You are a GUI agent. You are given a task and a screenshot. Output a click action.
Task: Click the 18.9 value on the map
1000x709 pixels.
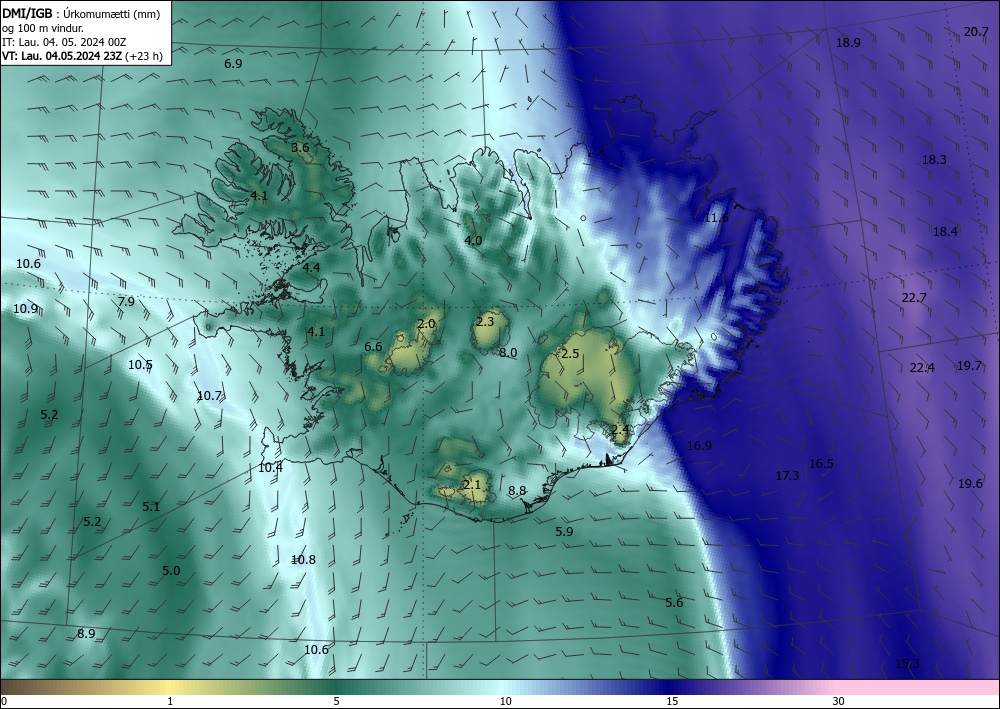pos(848,43)
